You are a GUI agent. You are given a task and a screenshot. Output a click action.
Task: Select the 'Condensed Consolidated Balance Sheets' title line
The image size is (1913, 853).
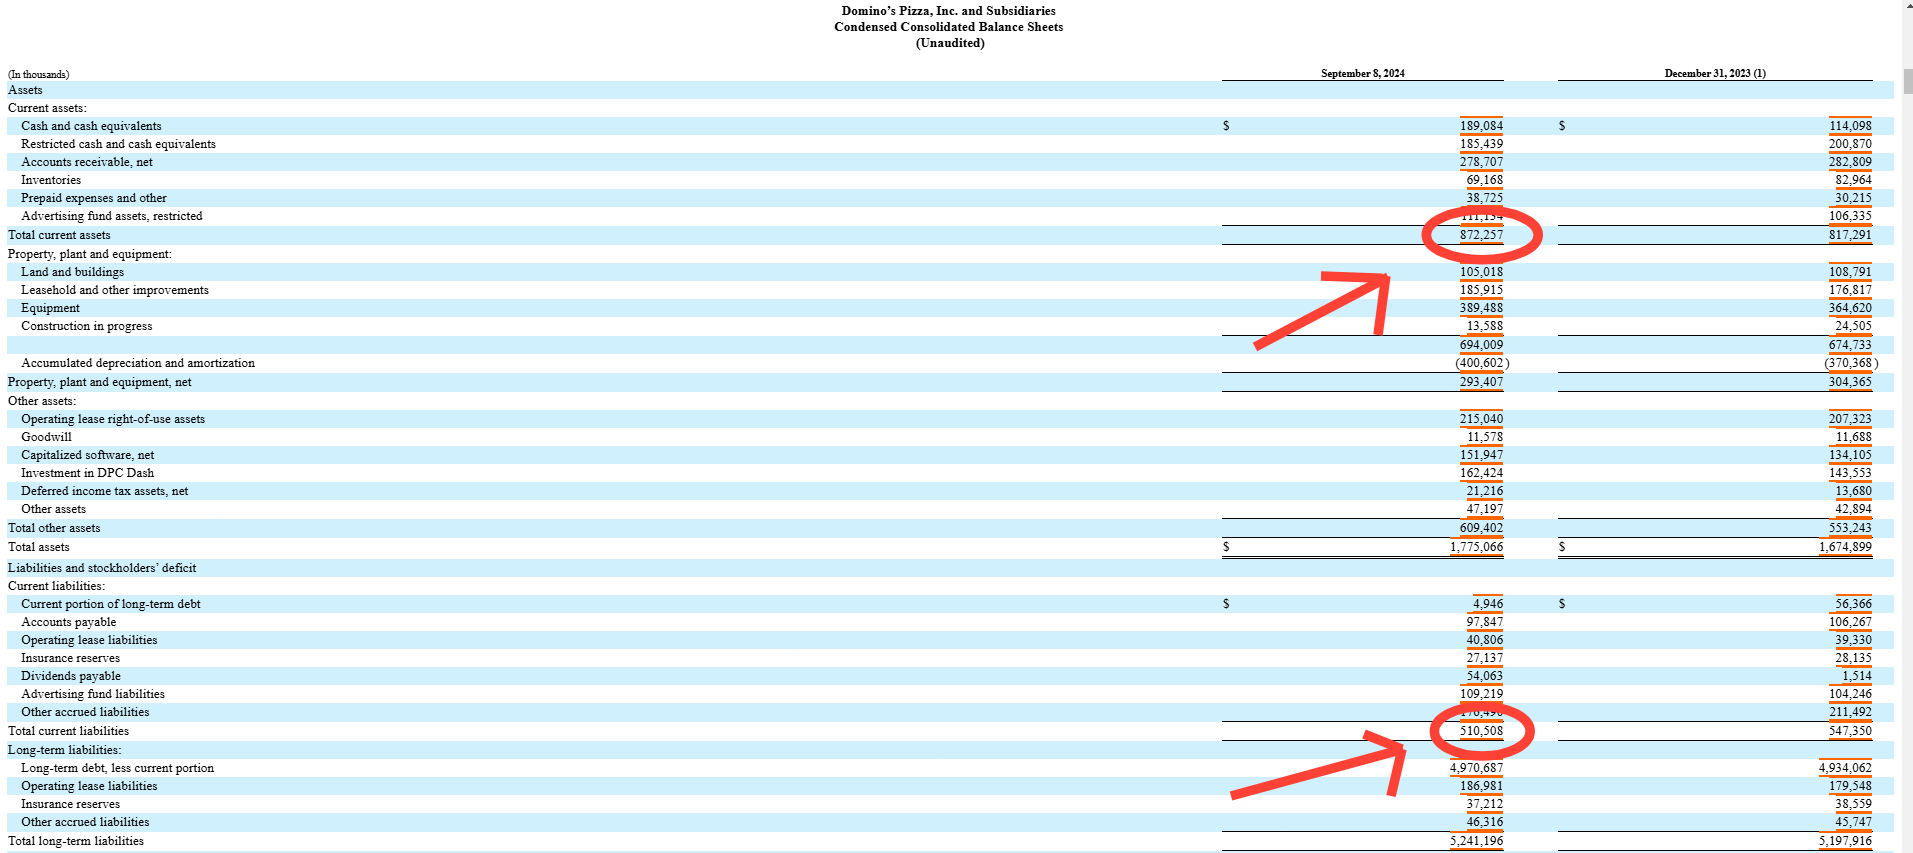(948, 27)
